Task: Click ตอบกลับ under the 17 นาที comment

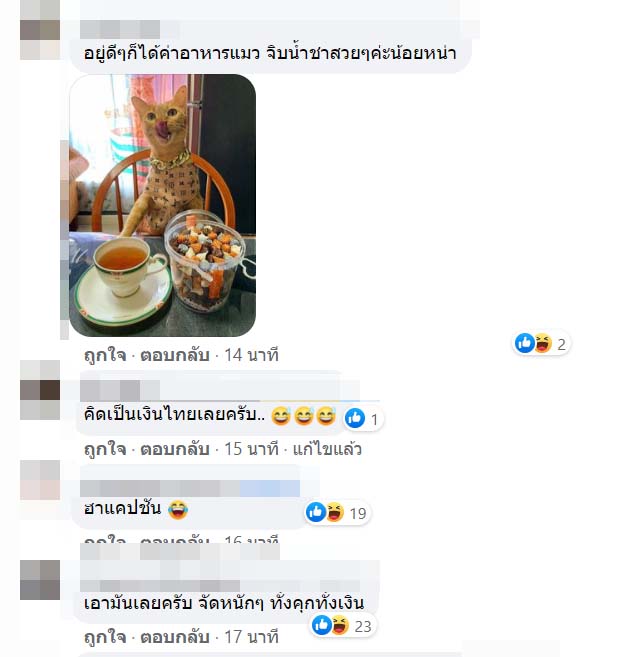Action: (x=175, y=637)
